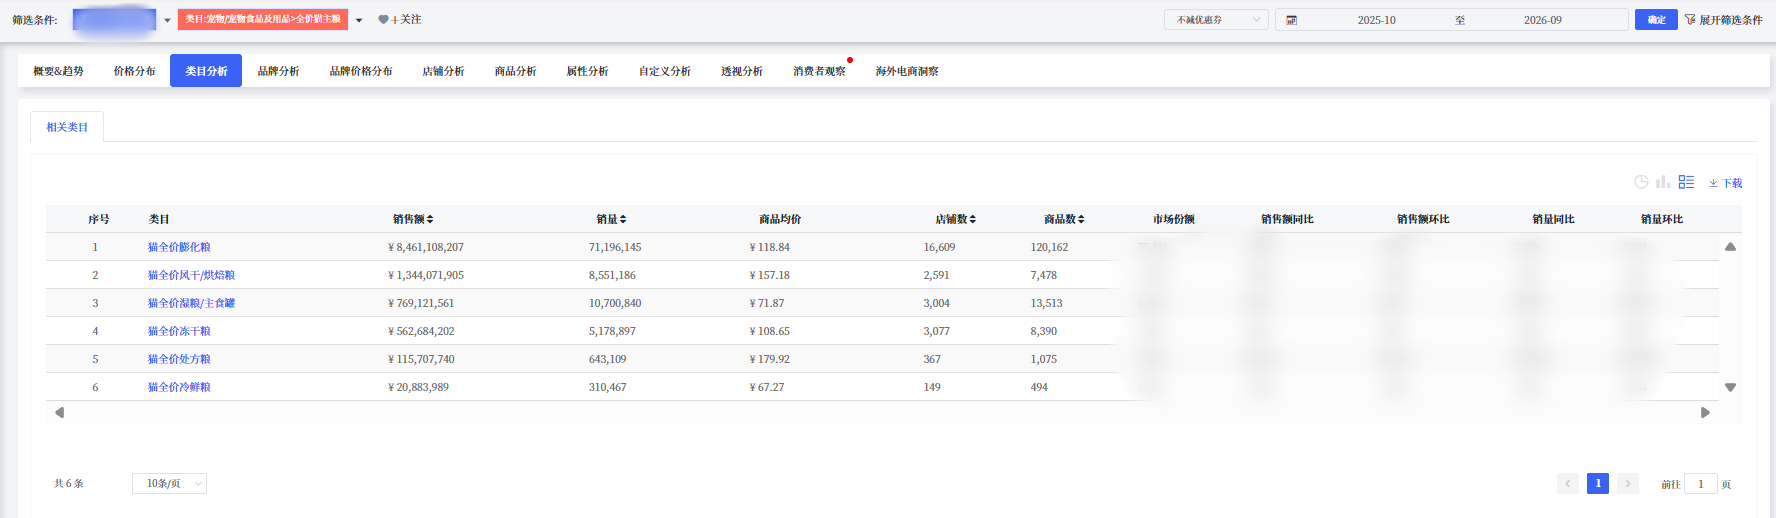Open the 10条/页 page size dropdown

(x=169, y=484)
